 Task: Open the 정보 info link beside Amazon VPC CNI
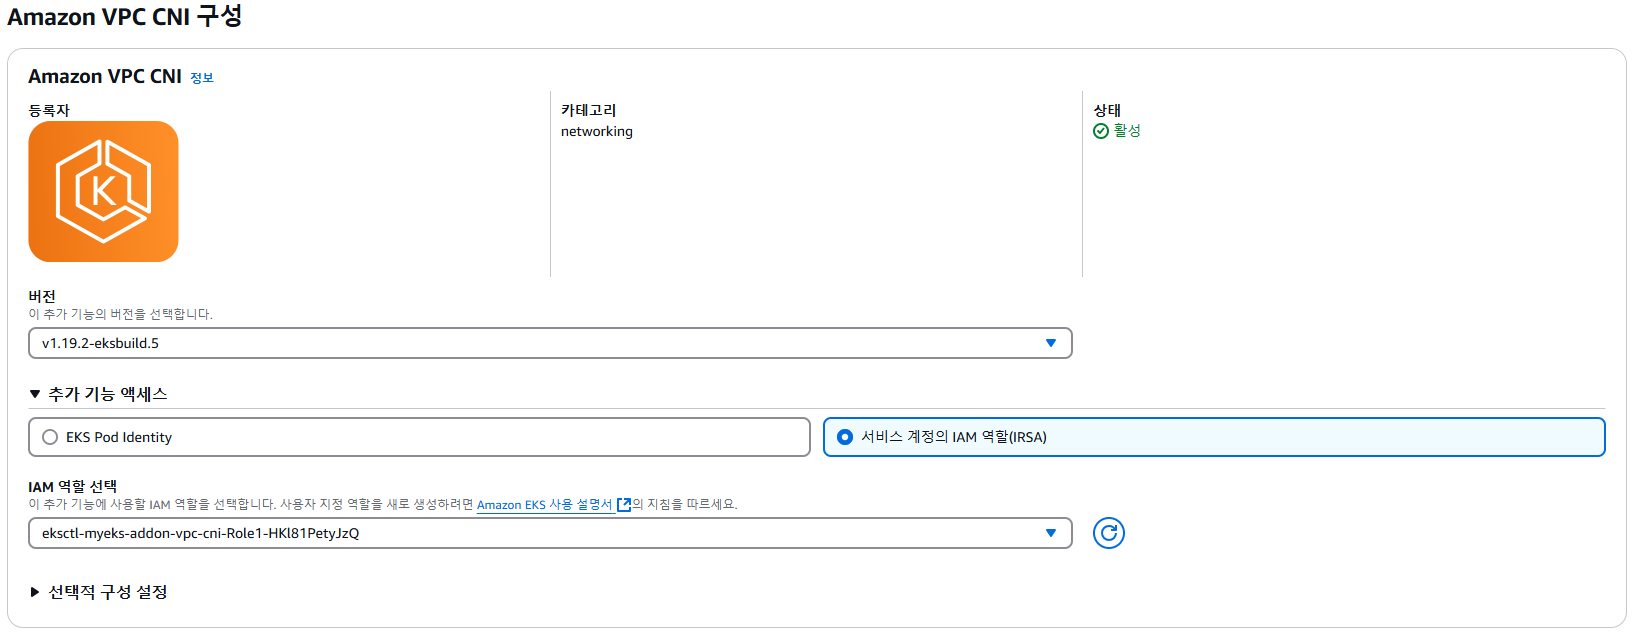click(x=202, y=78)
